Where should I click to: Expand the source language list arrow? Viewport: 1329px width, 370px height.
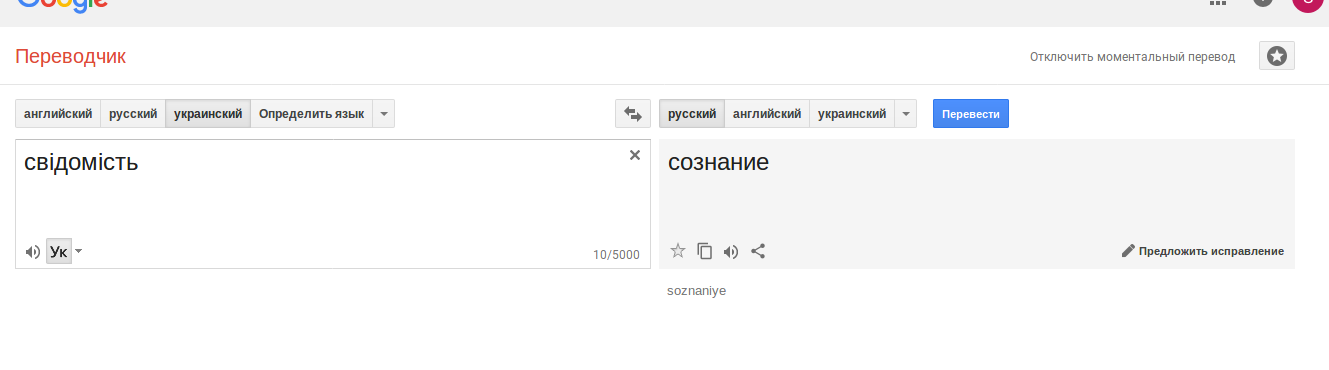384,114
